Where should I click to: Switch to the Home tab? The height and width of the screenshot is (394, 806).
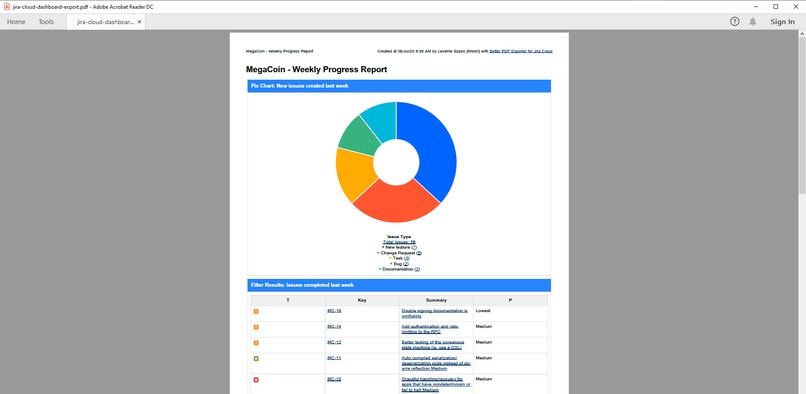[x=16, y=22]
